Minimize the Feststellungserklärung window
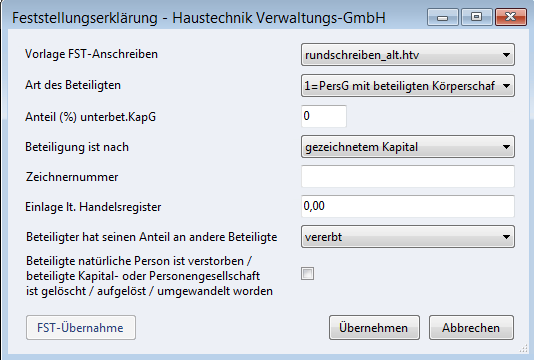This screenshot has height=360, width=534. [442, 17]
